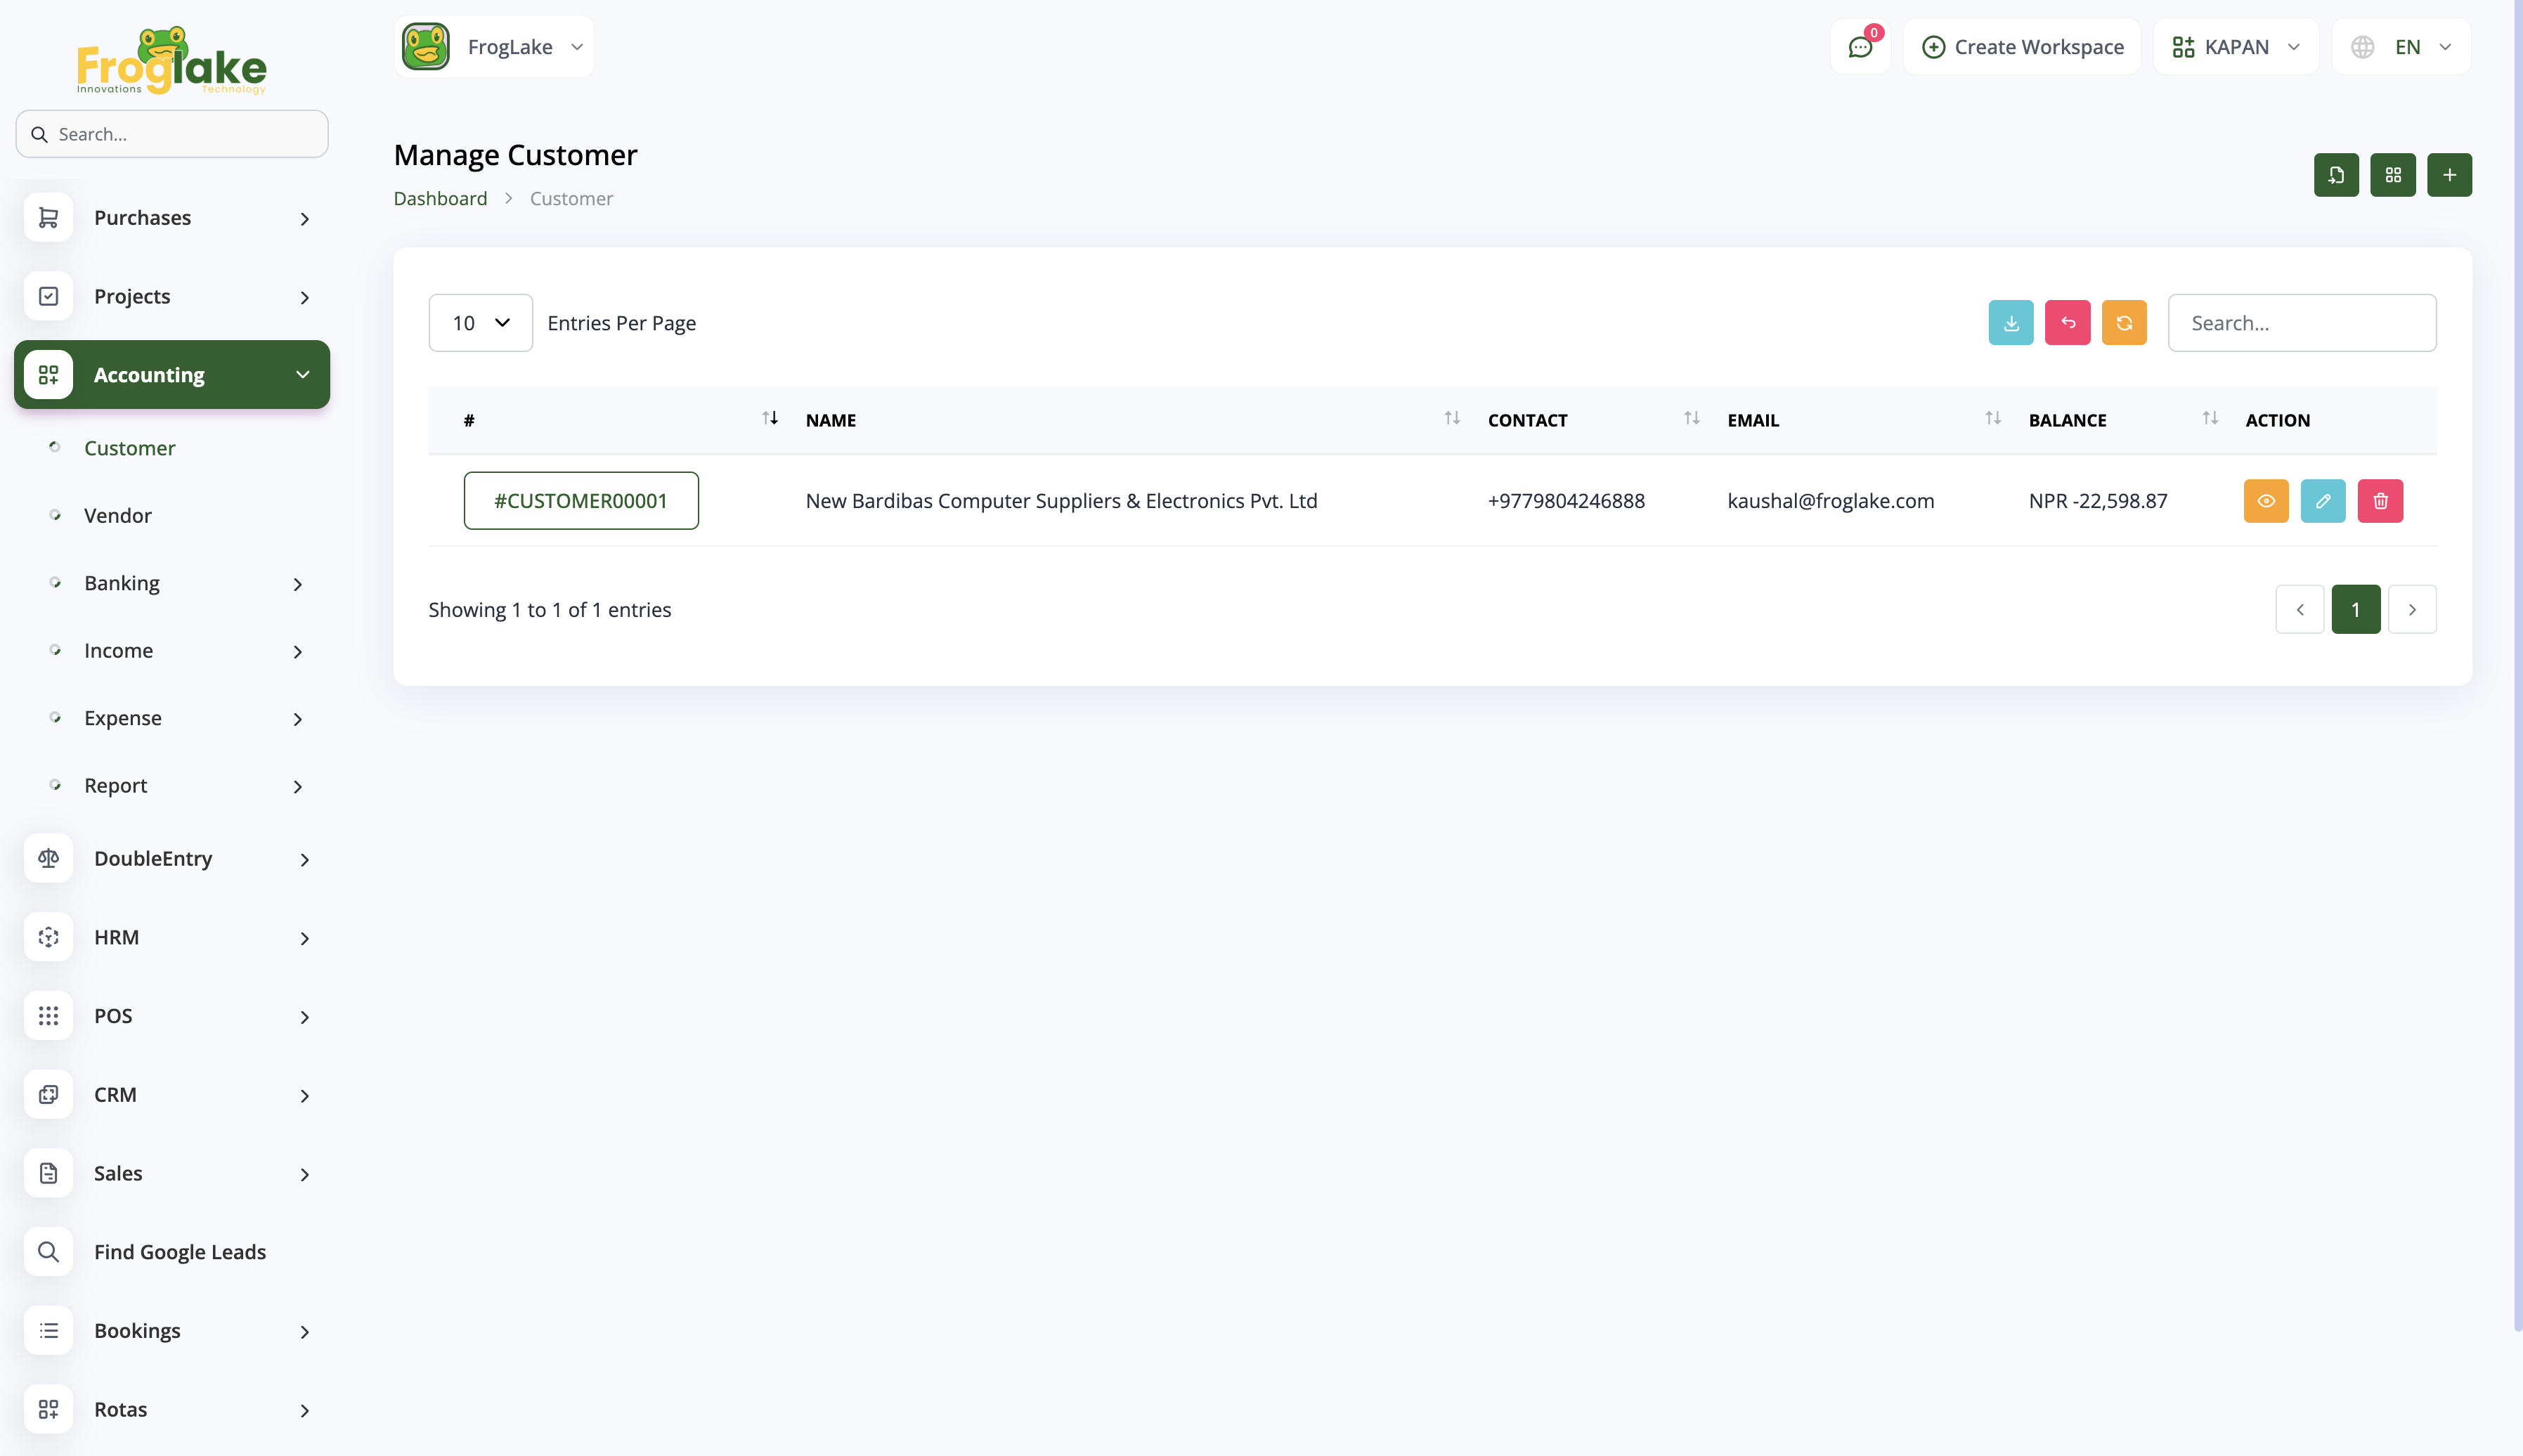Click the orange refresh icon
The width and height of the screenshot is (2523, 1456).
[x=2123, y=323]
